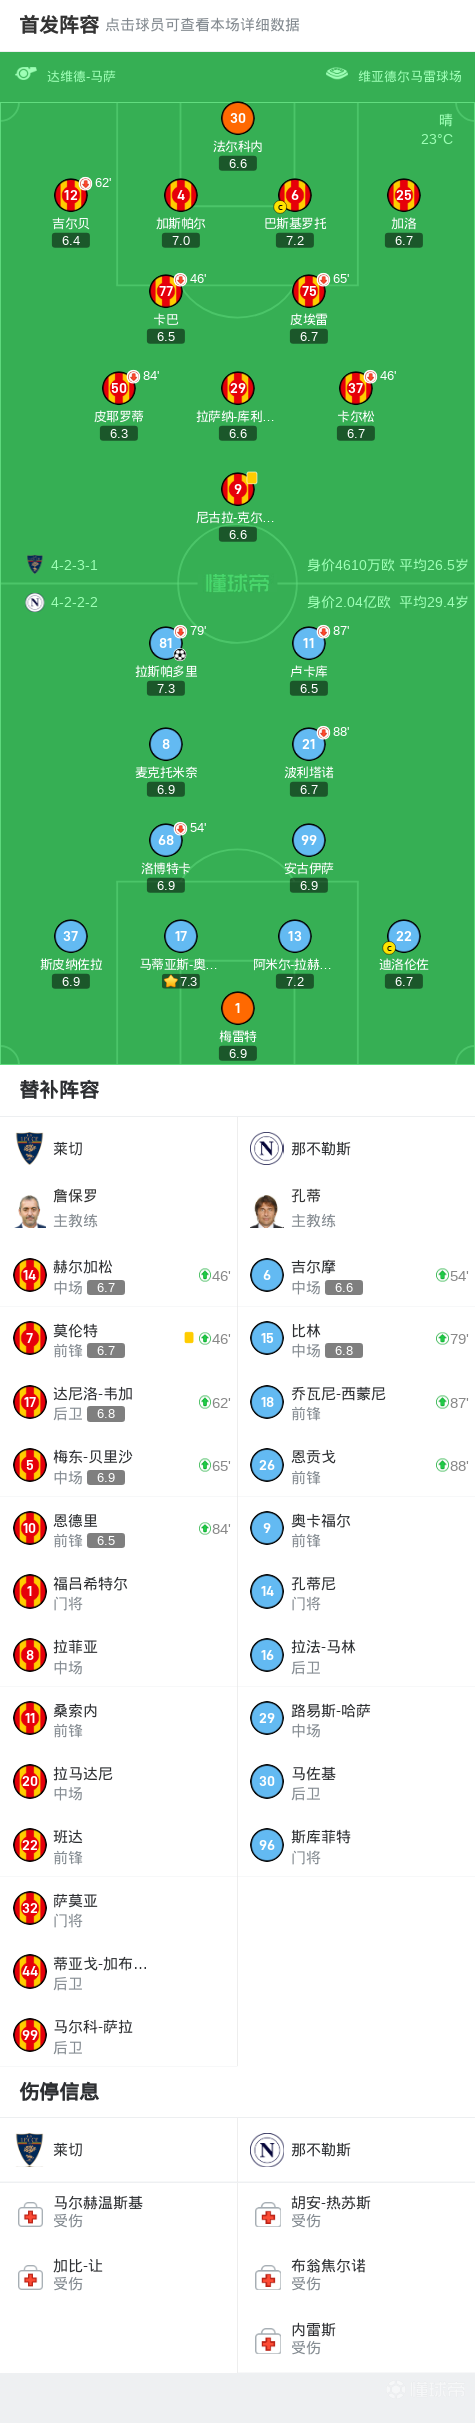The image size is (475, 2423).
Task: Tap the stadium icon by 维亚德尔马雷球场
Action: tap(338, 74)
